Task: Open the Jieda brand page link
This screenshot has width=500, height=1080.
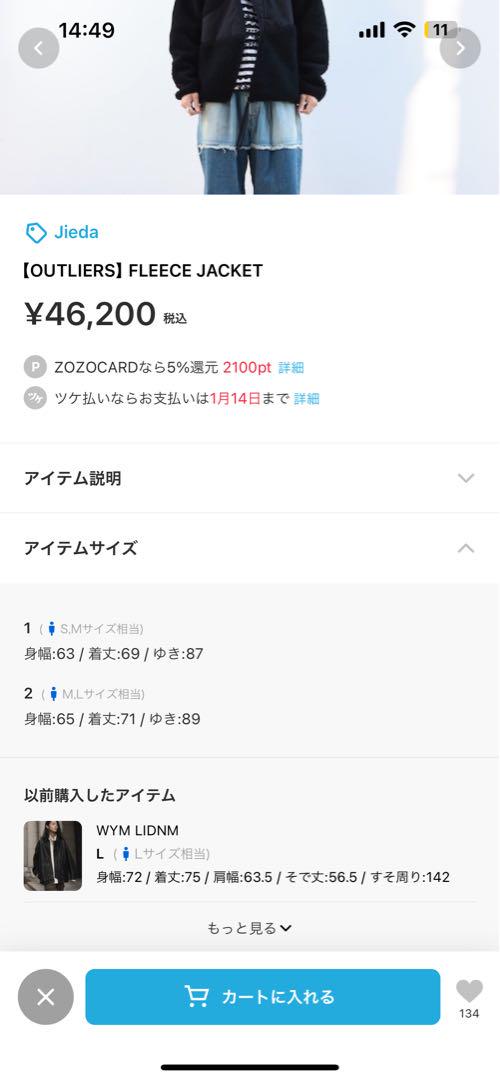Action: coord(76,232)
